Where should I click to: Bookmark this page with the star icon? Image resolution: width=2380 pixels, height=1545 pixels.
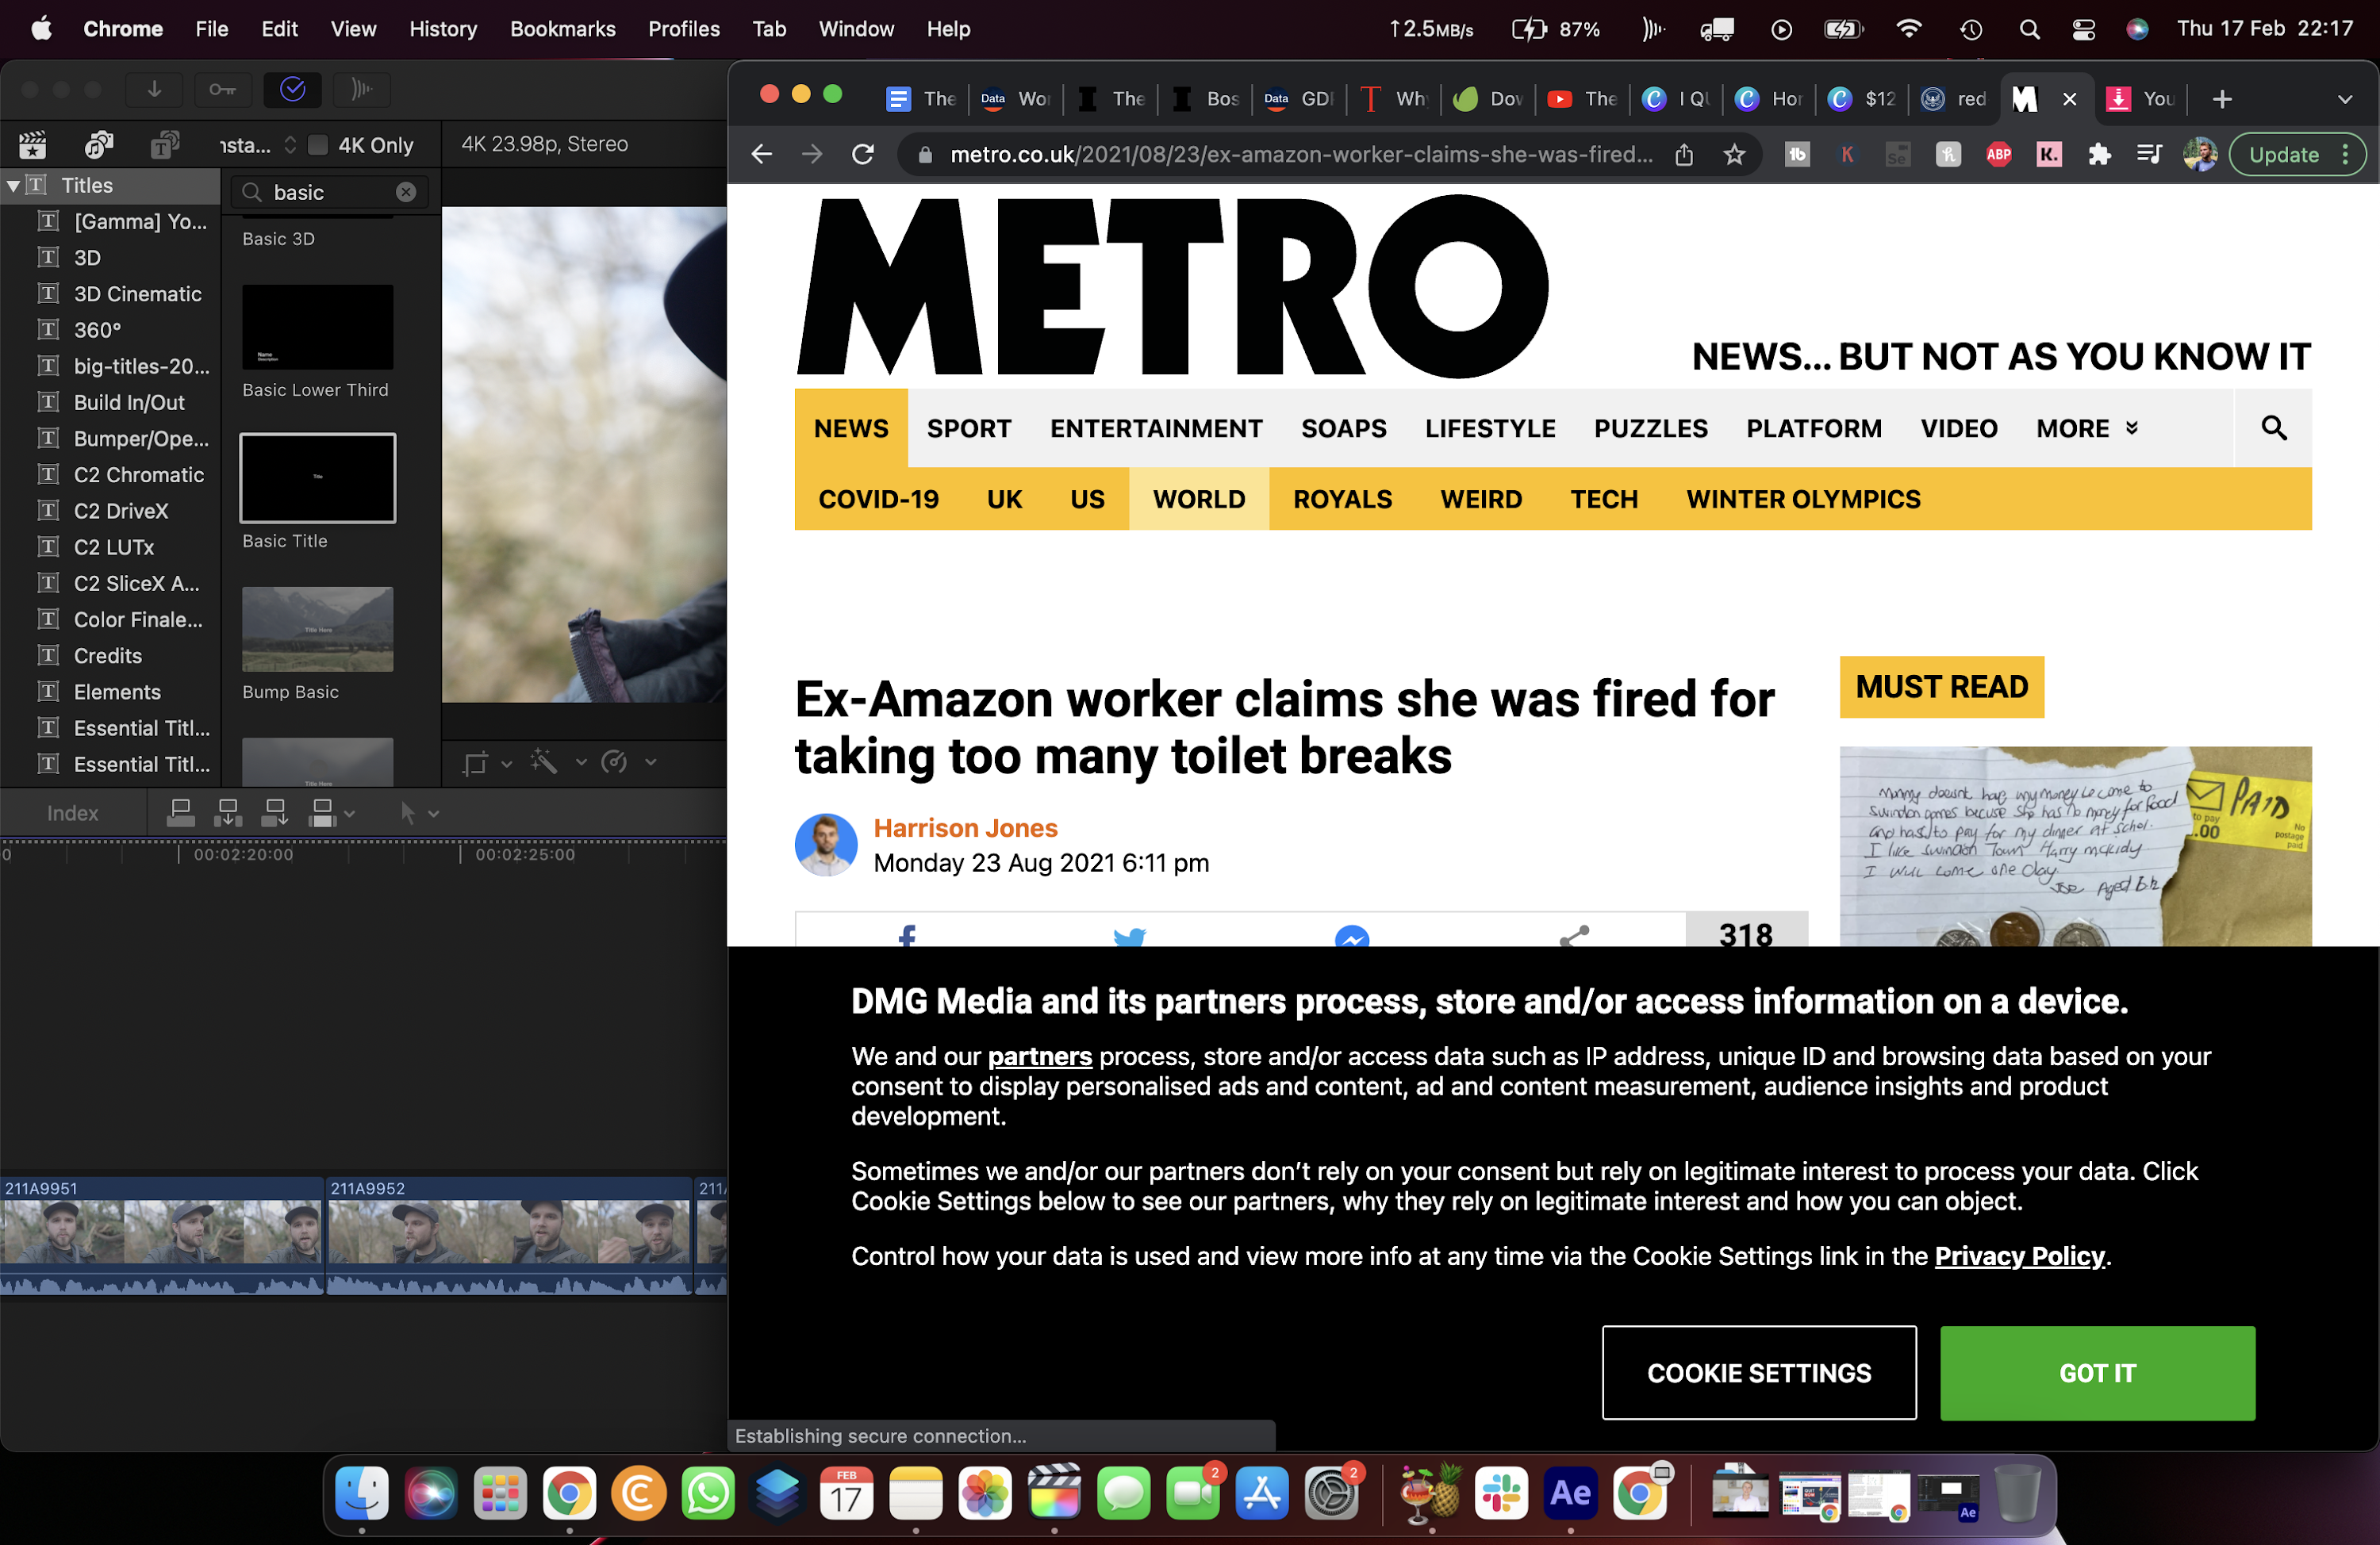point(1734,155)
